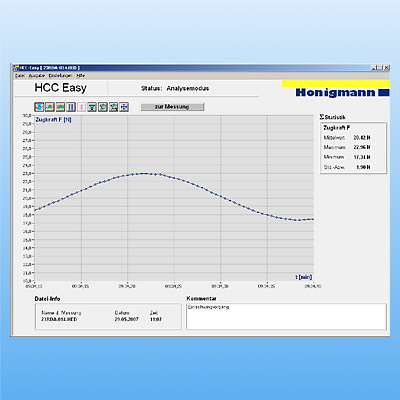The image size is (400, 400).
Task: Click the faded greyed-out cursor toolbar icon
Action: click(x=82, y=107)
